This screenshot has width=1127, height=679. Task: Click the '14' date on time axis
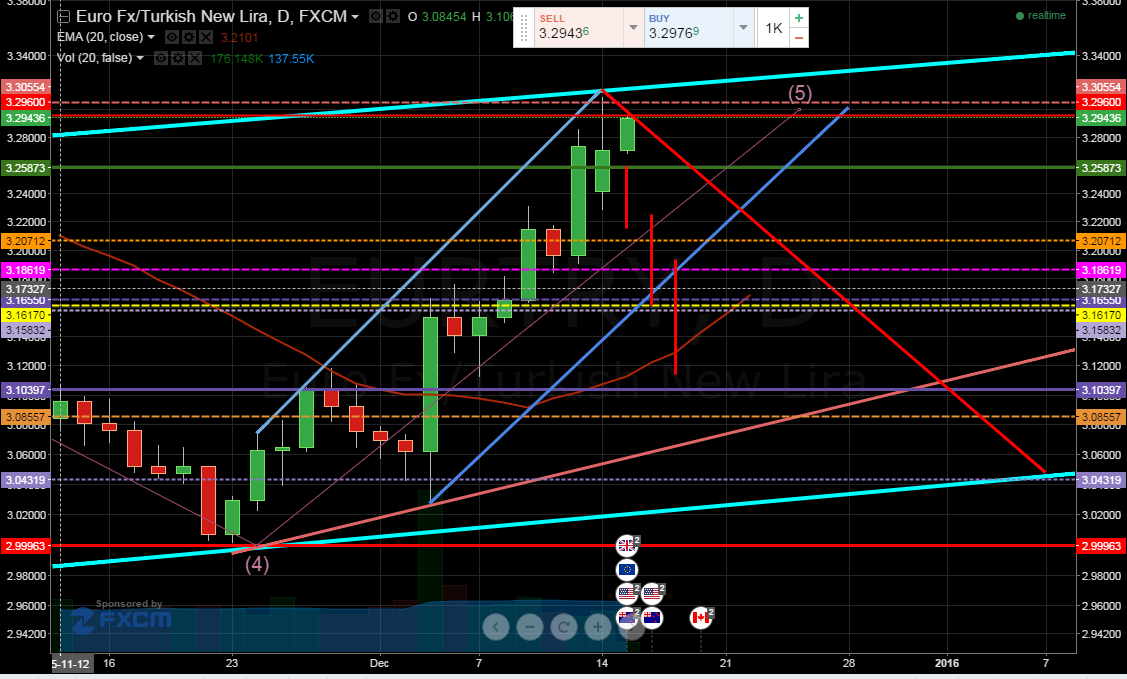point(602,662)
